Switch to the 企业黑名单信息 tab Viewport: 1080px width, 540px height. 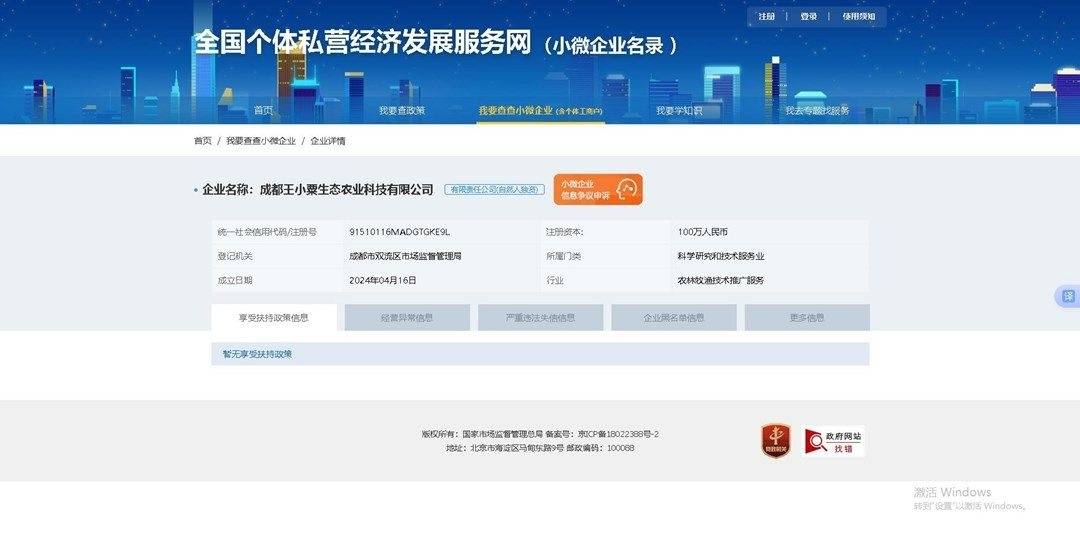(x=674, y=318)
